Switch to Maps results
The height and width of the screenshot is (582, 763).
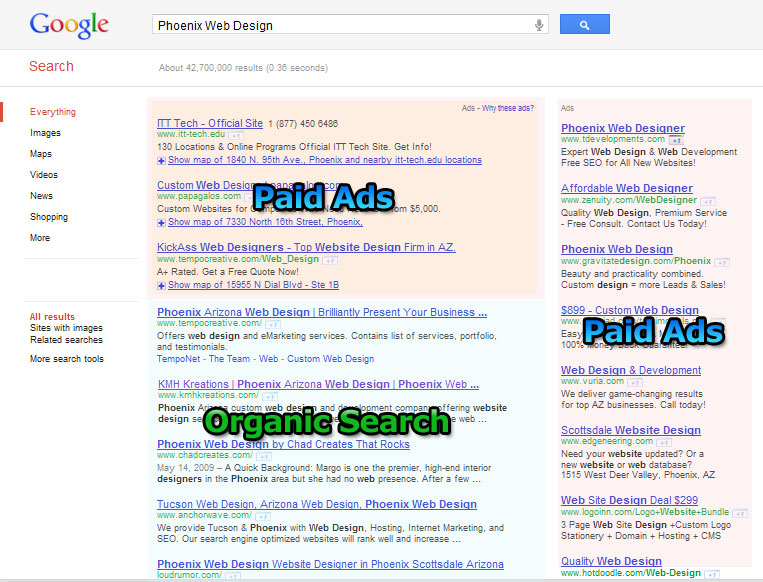pos(41,154)
